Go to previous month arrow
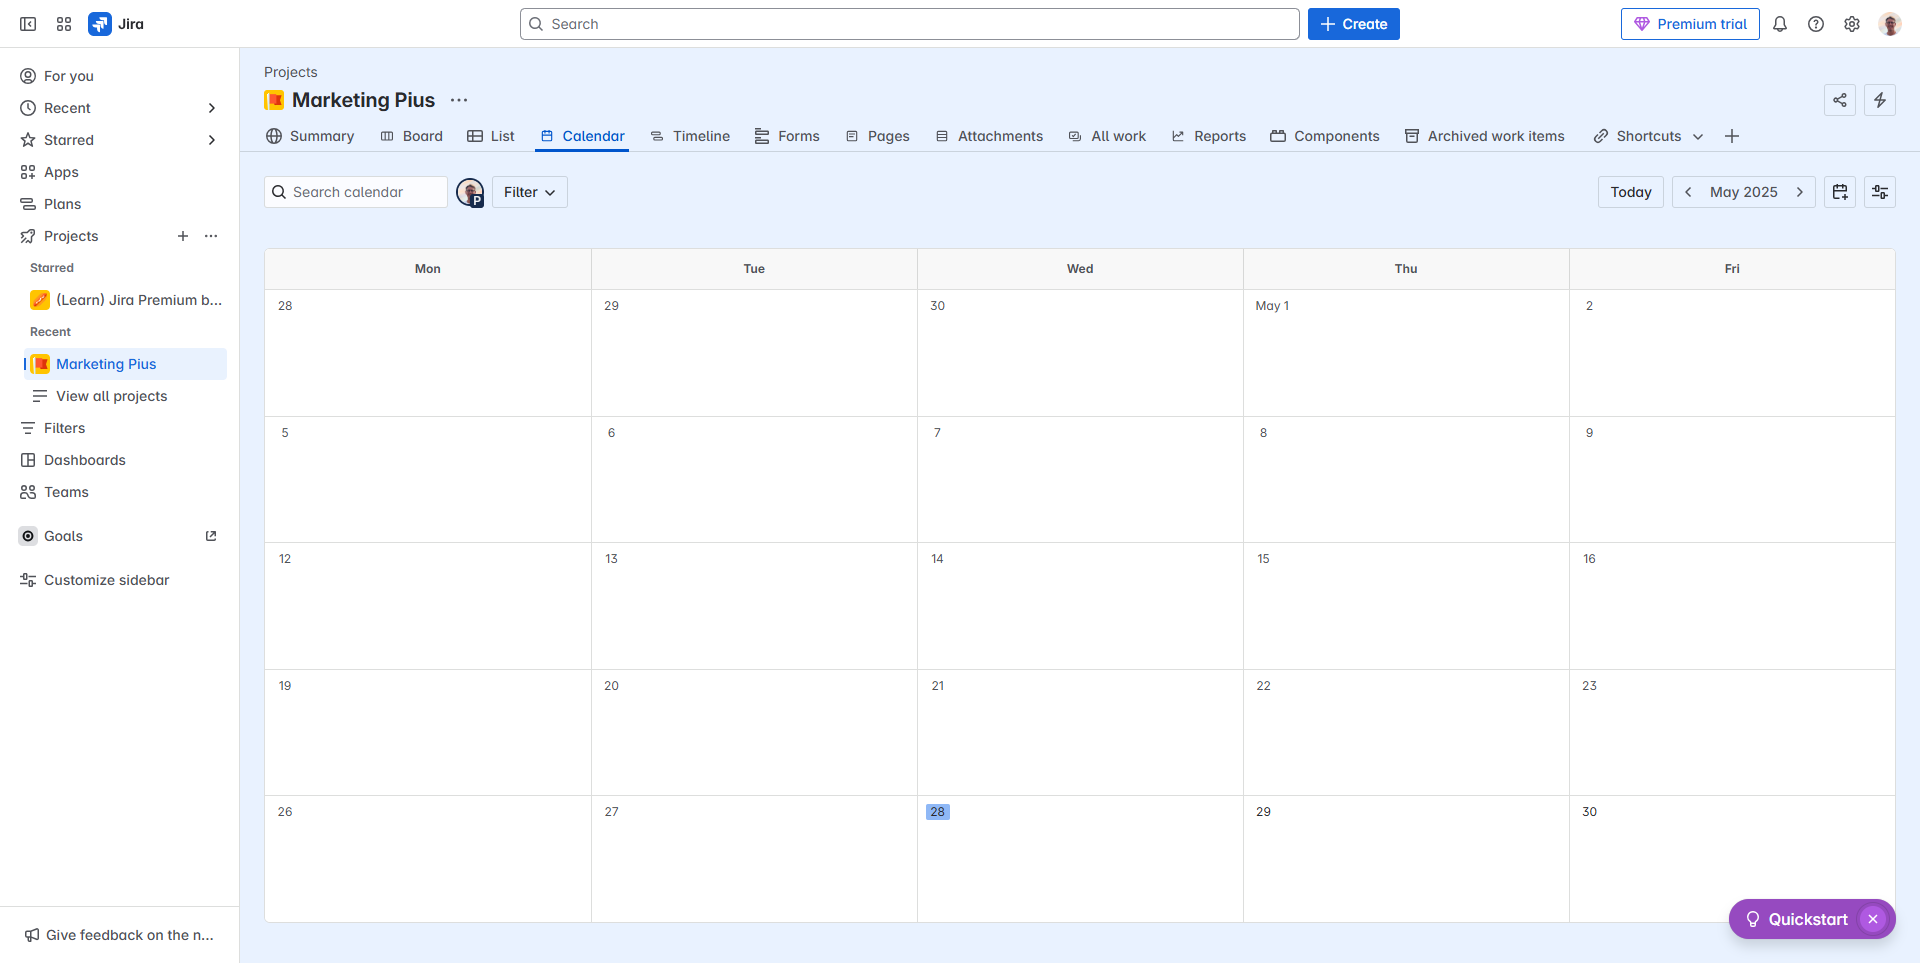 1688,192
